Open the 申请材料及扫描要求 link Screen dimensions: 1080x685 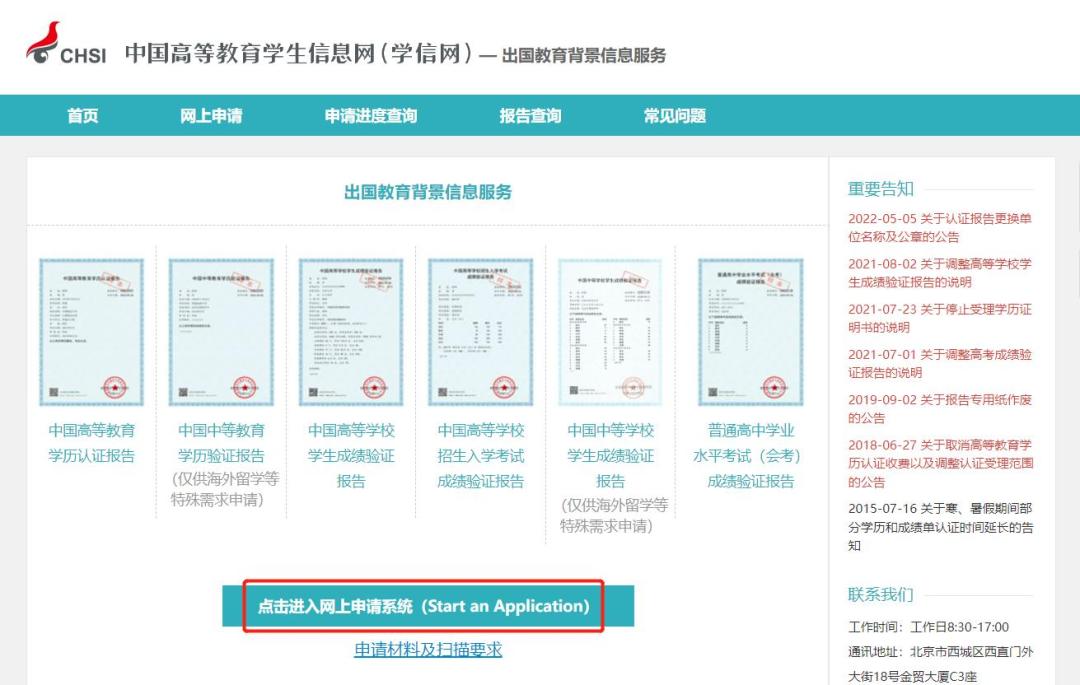[428, 649]
